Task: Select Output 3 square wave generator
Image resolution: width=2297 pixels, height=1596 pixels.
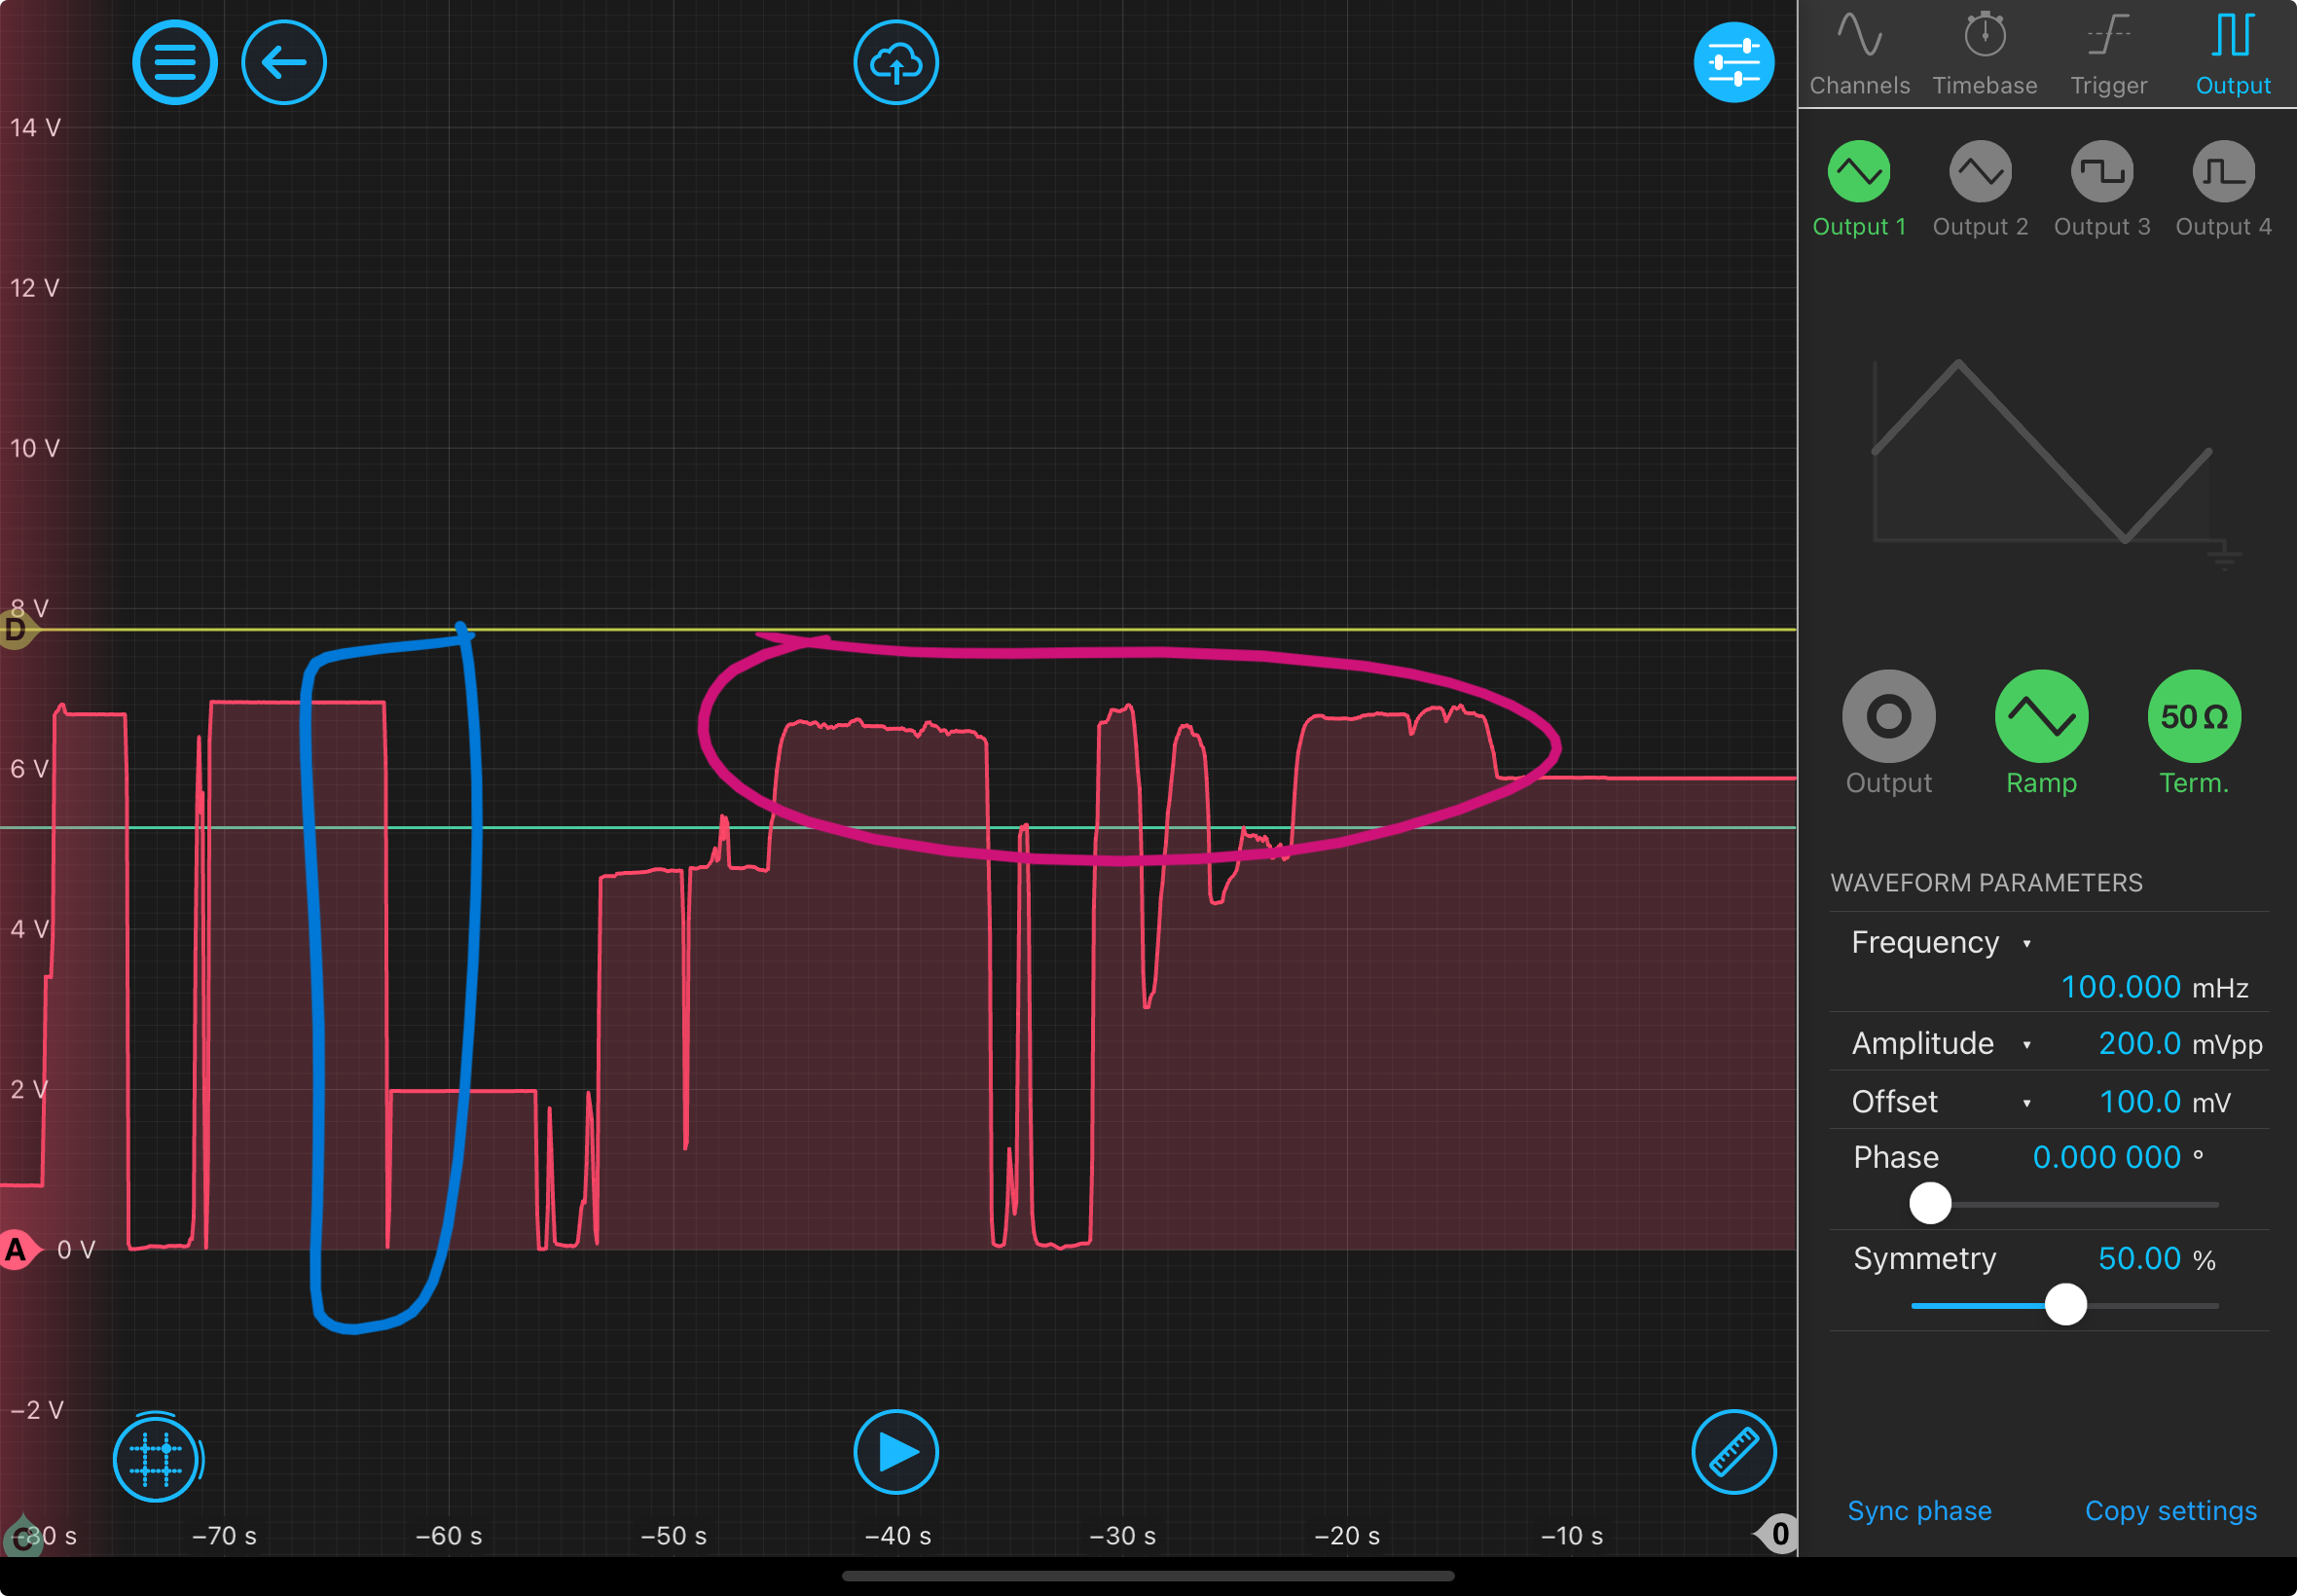Action: [2102, 190]
